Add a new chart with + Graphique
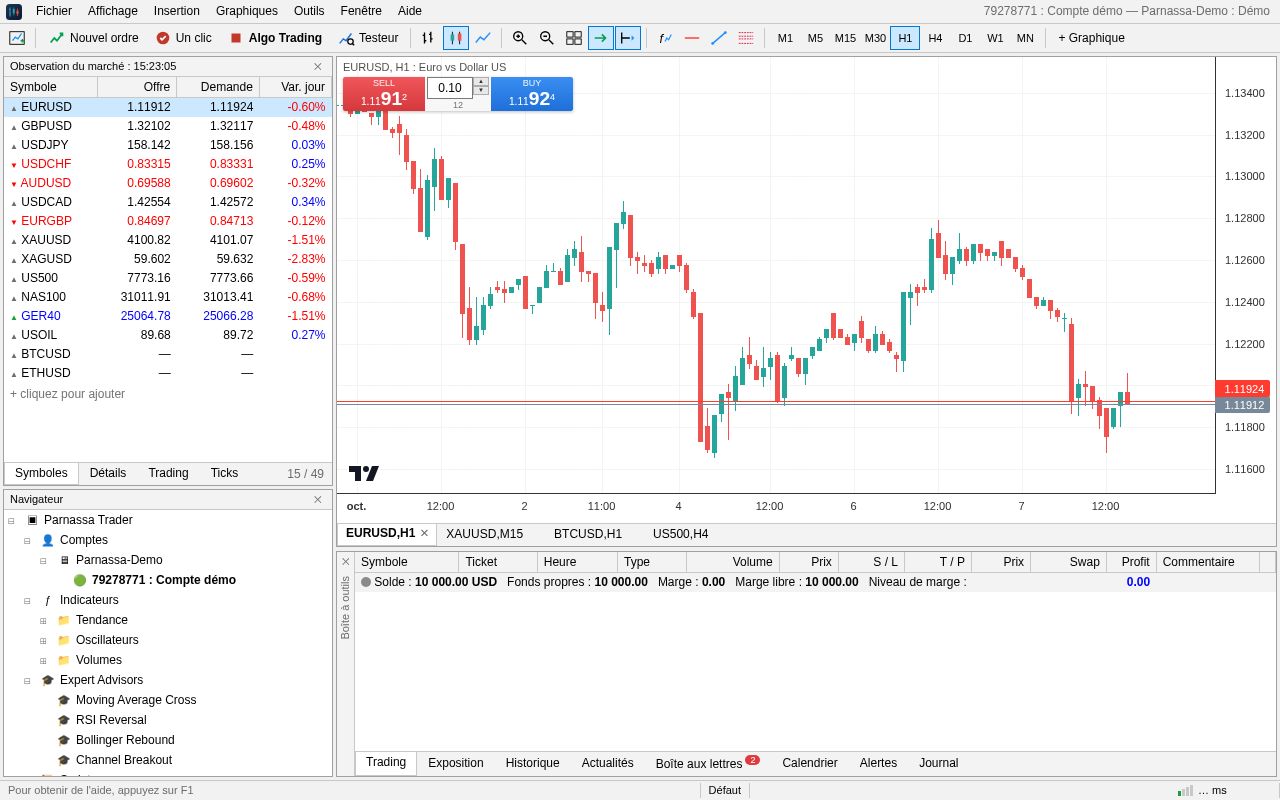 pyautogui.click(x=1092, y=38)
